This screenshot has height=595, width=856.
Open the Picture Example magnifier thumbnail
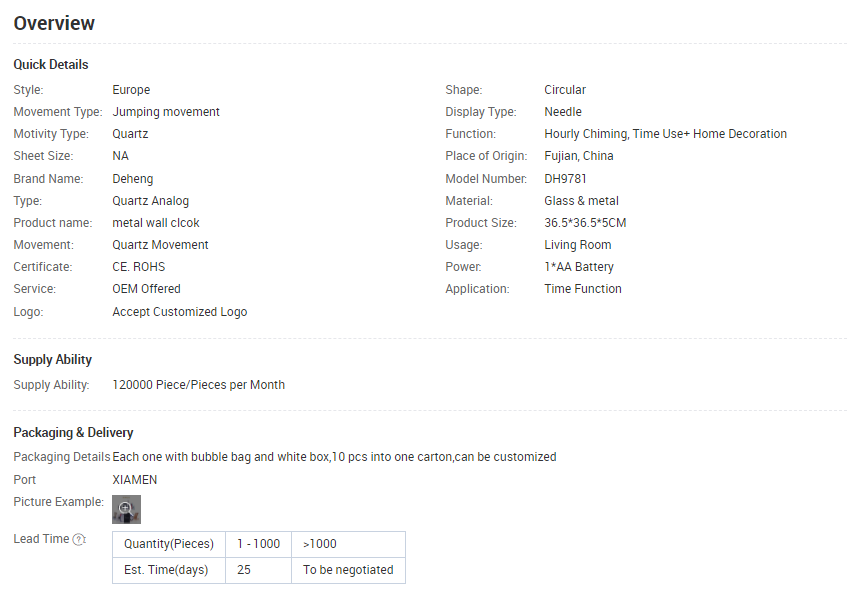coord(126,509)
